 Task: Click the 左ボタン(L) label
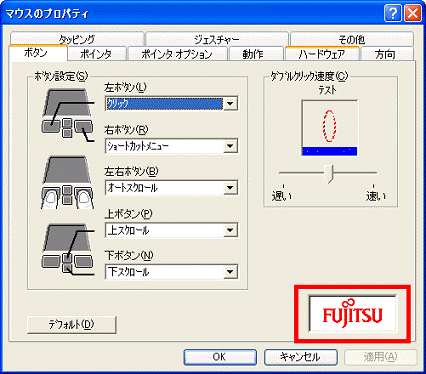coord(125,87)
